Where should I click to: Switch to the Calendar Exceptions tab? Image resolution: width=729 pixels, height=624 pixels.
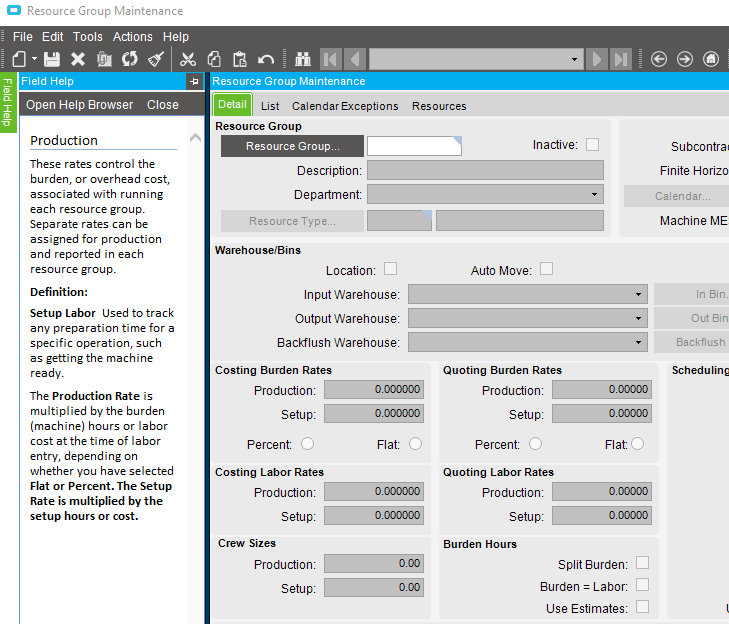(345, 106)
